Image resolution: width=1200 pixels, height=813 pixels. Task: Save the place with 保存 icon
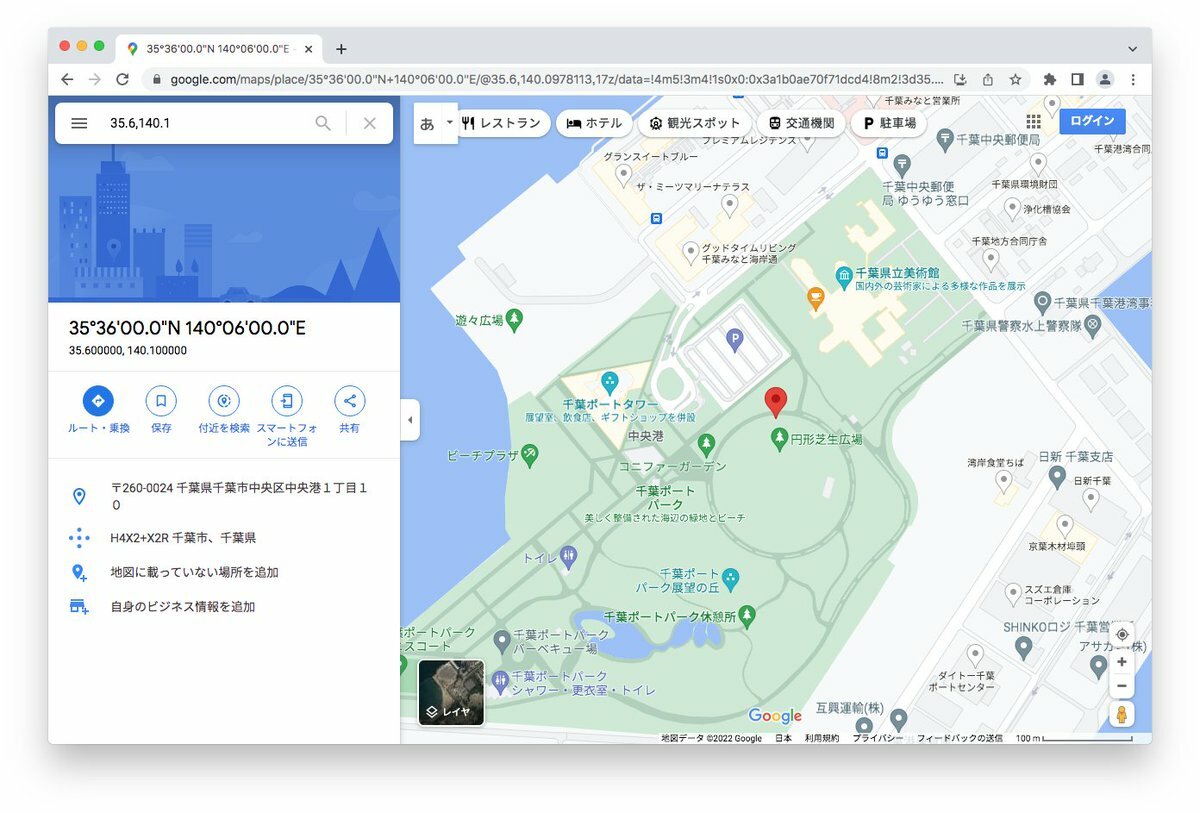(161, 401)
